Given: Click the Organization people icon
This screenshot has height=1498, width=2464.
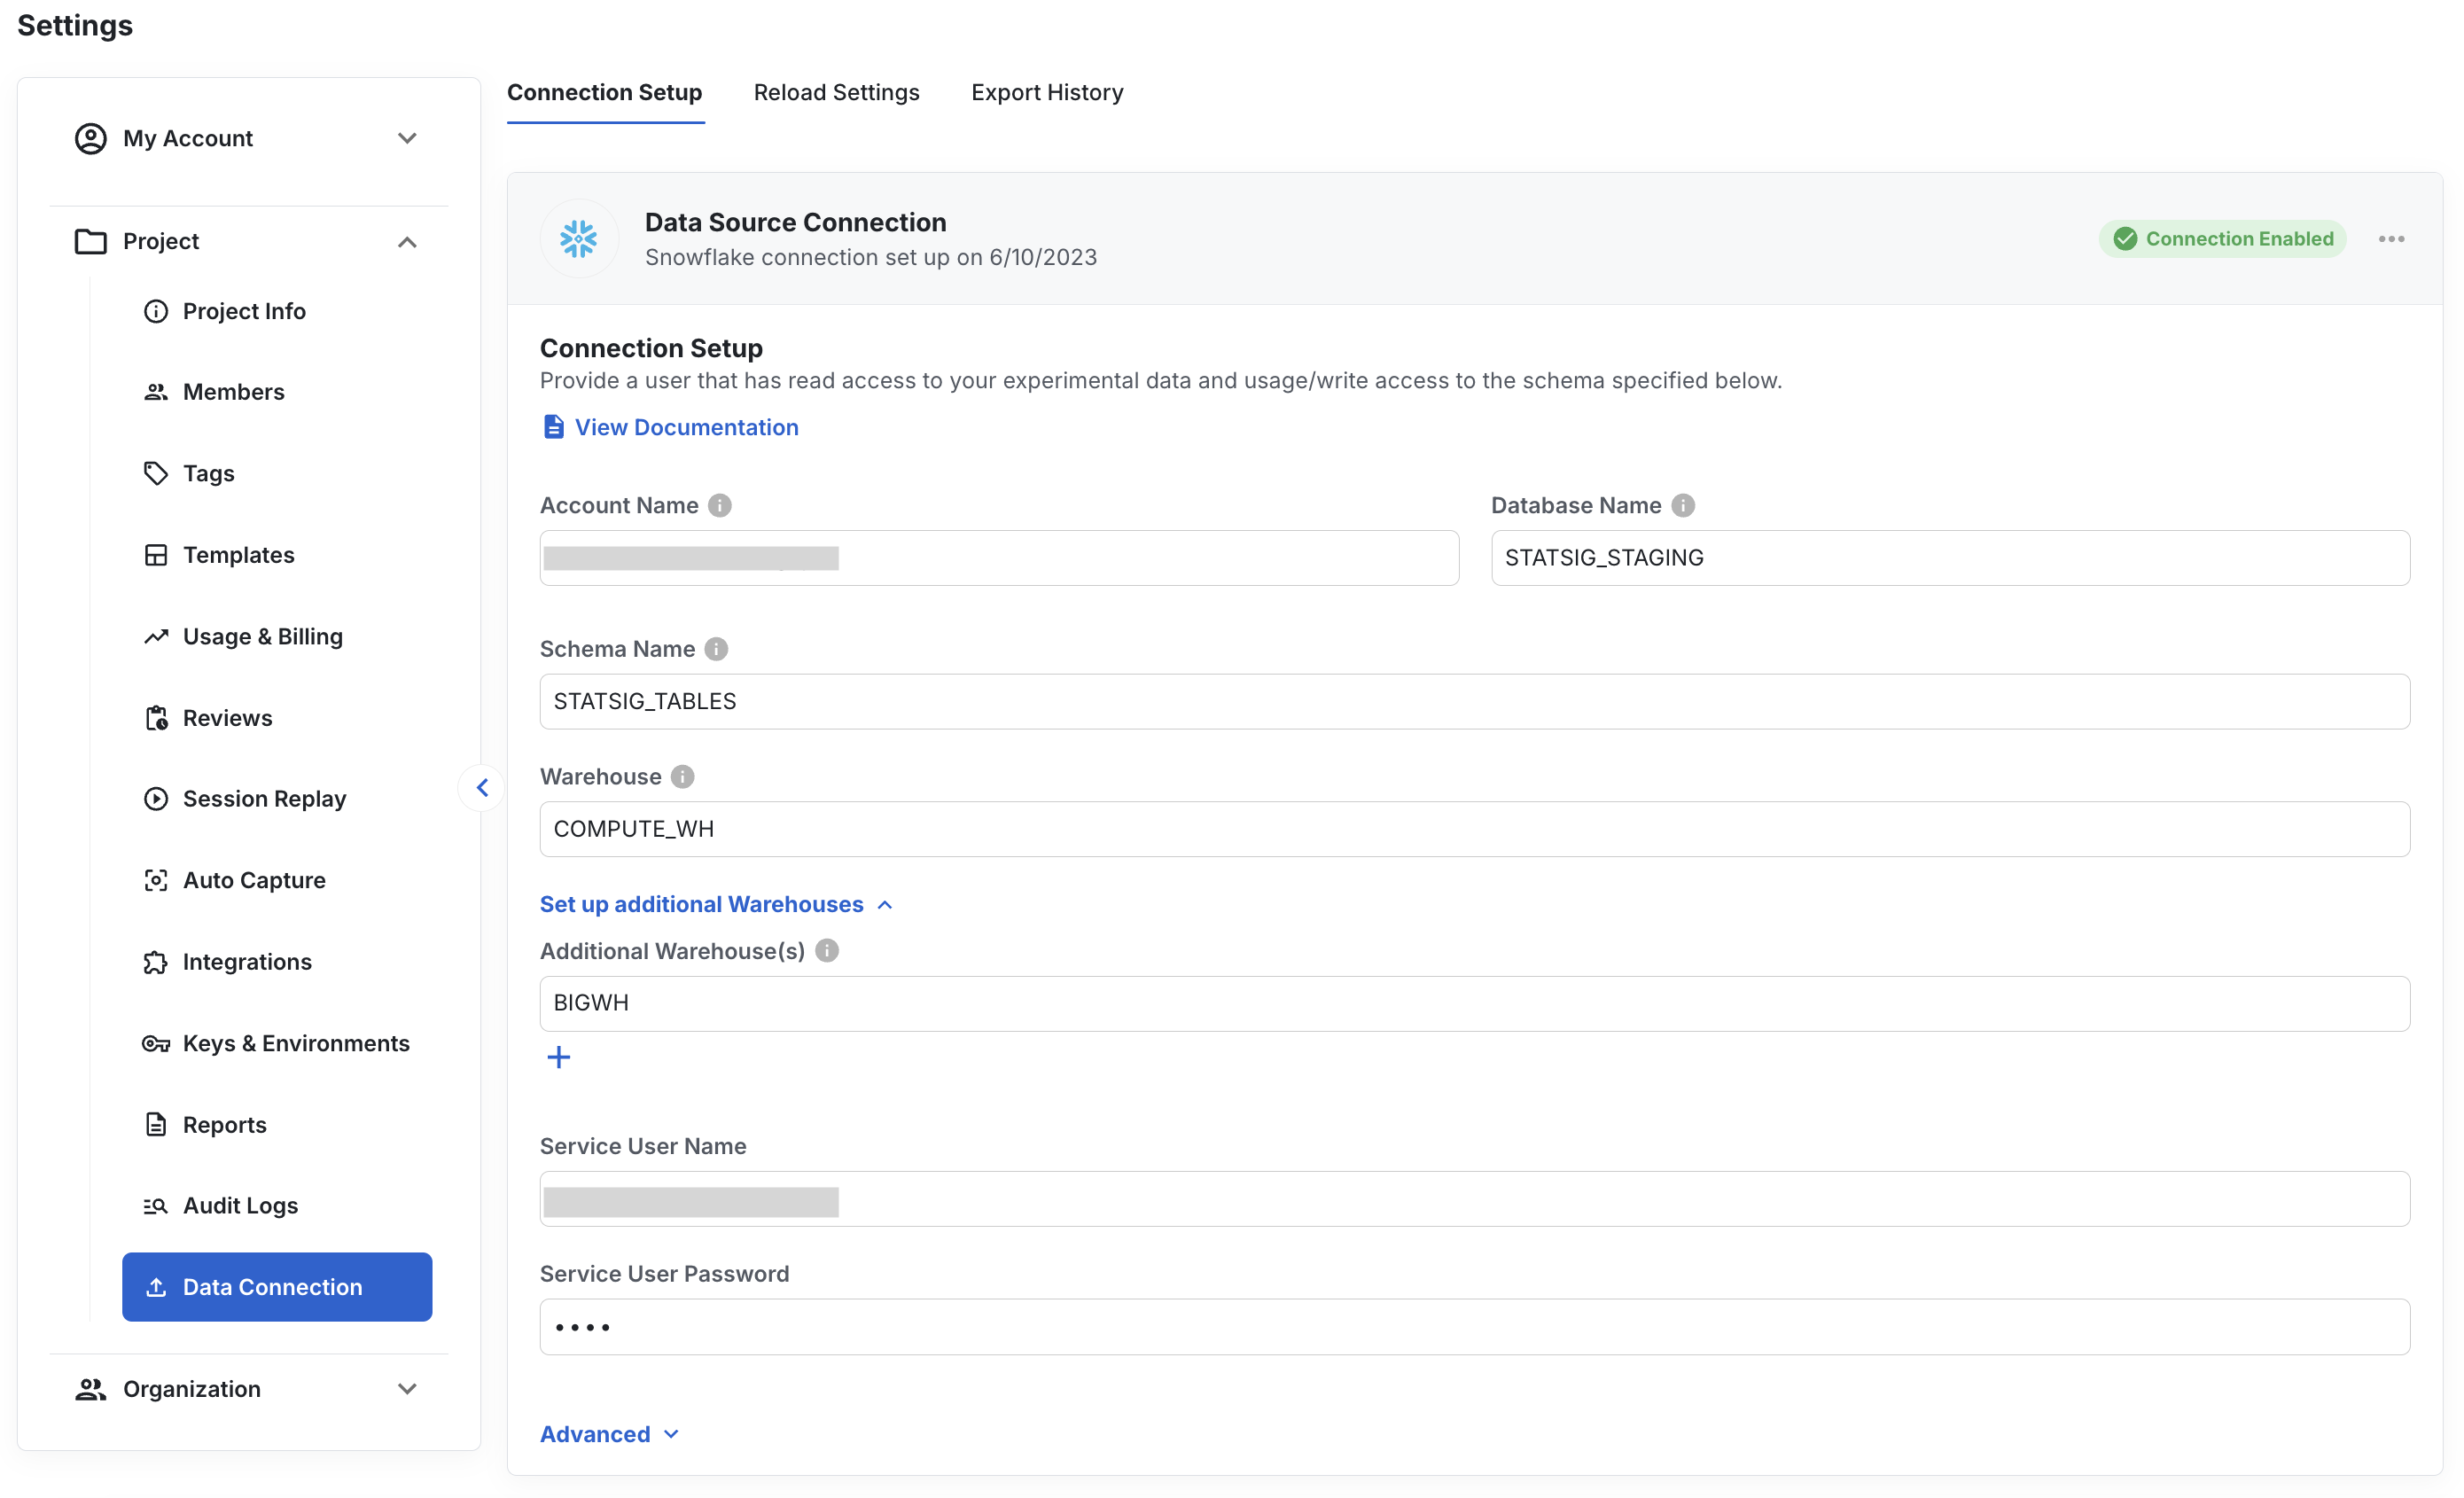Looking at the screenshot, I should point(90,1389).
